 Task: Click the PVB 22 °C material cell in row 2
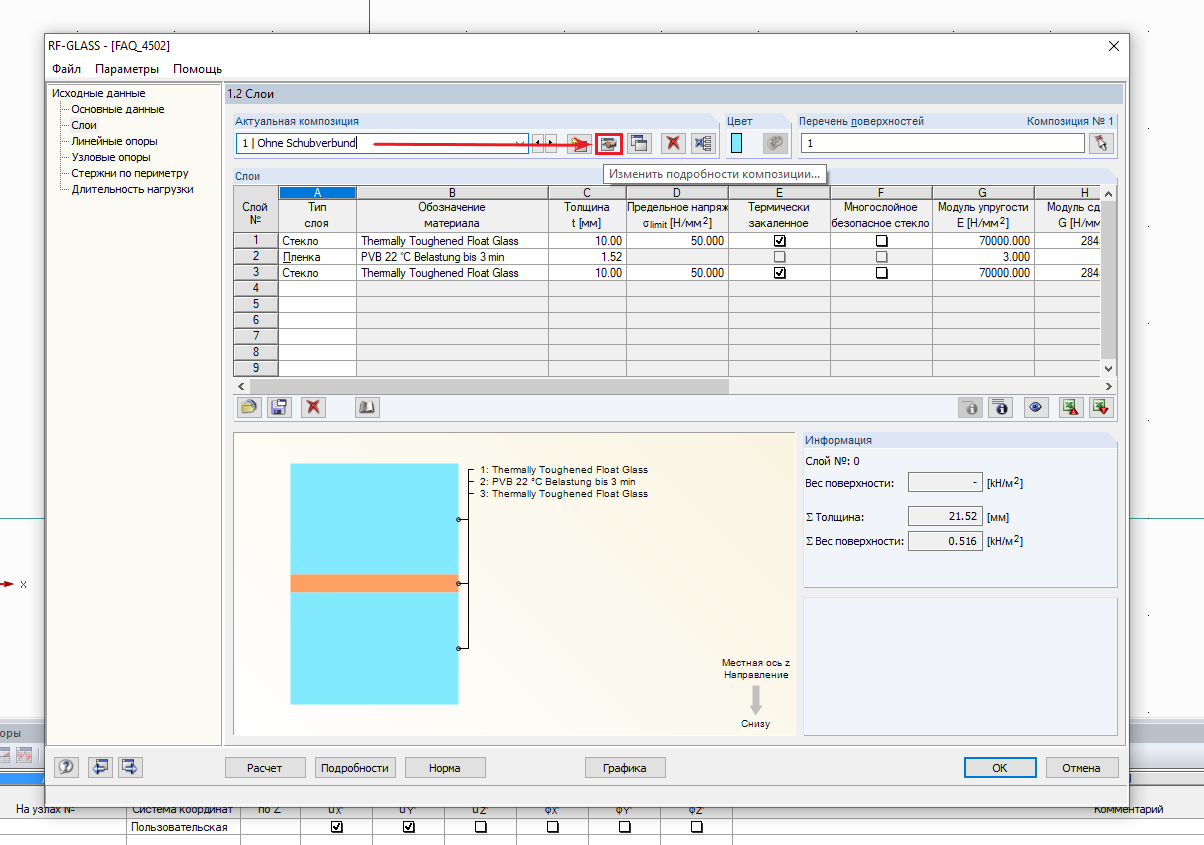tap(452, 257)
